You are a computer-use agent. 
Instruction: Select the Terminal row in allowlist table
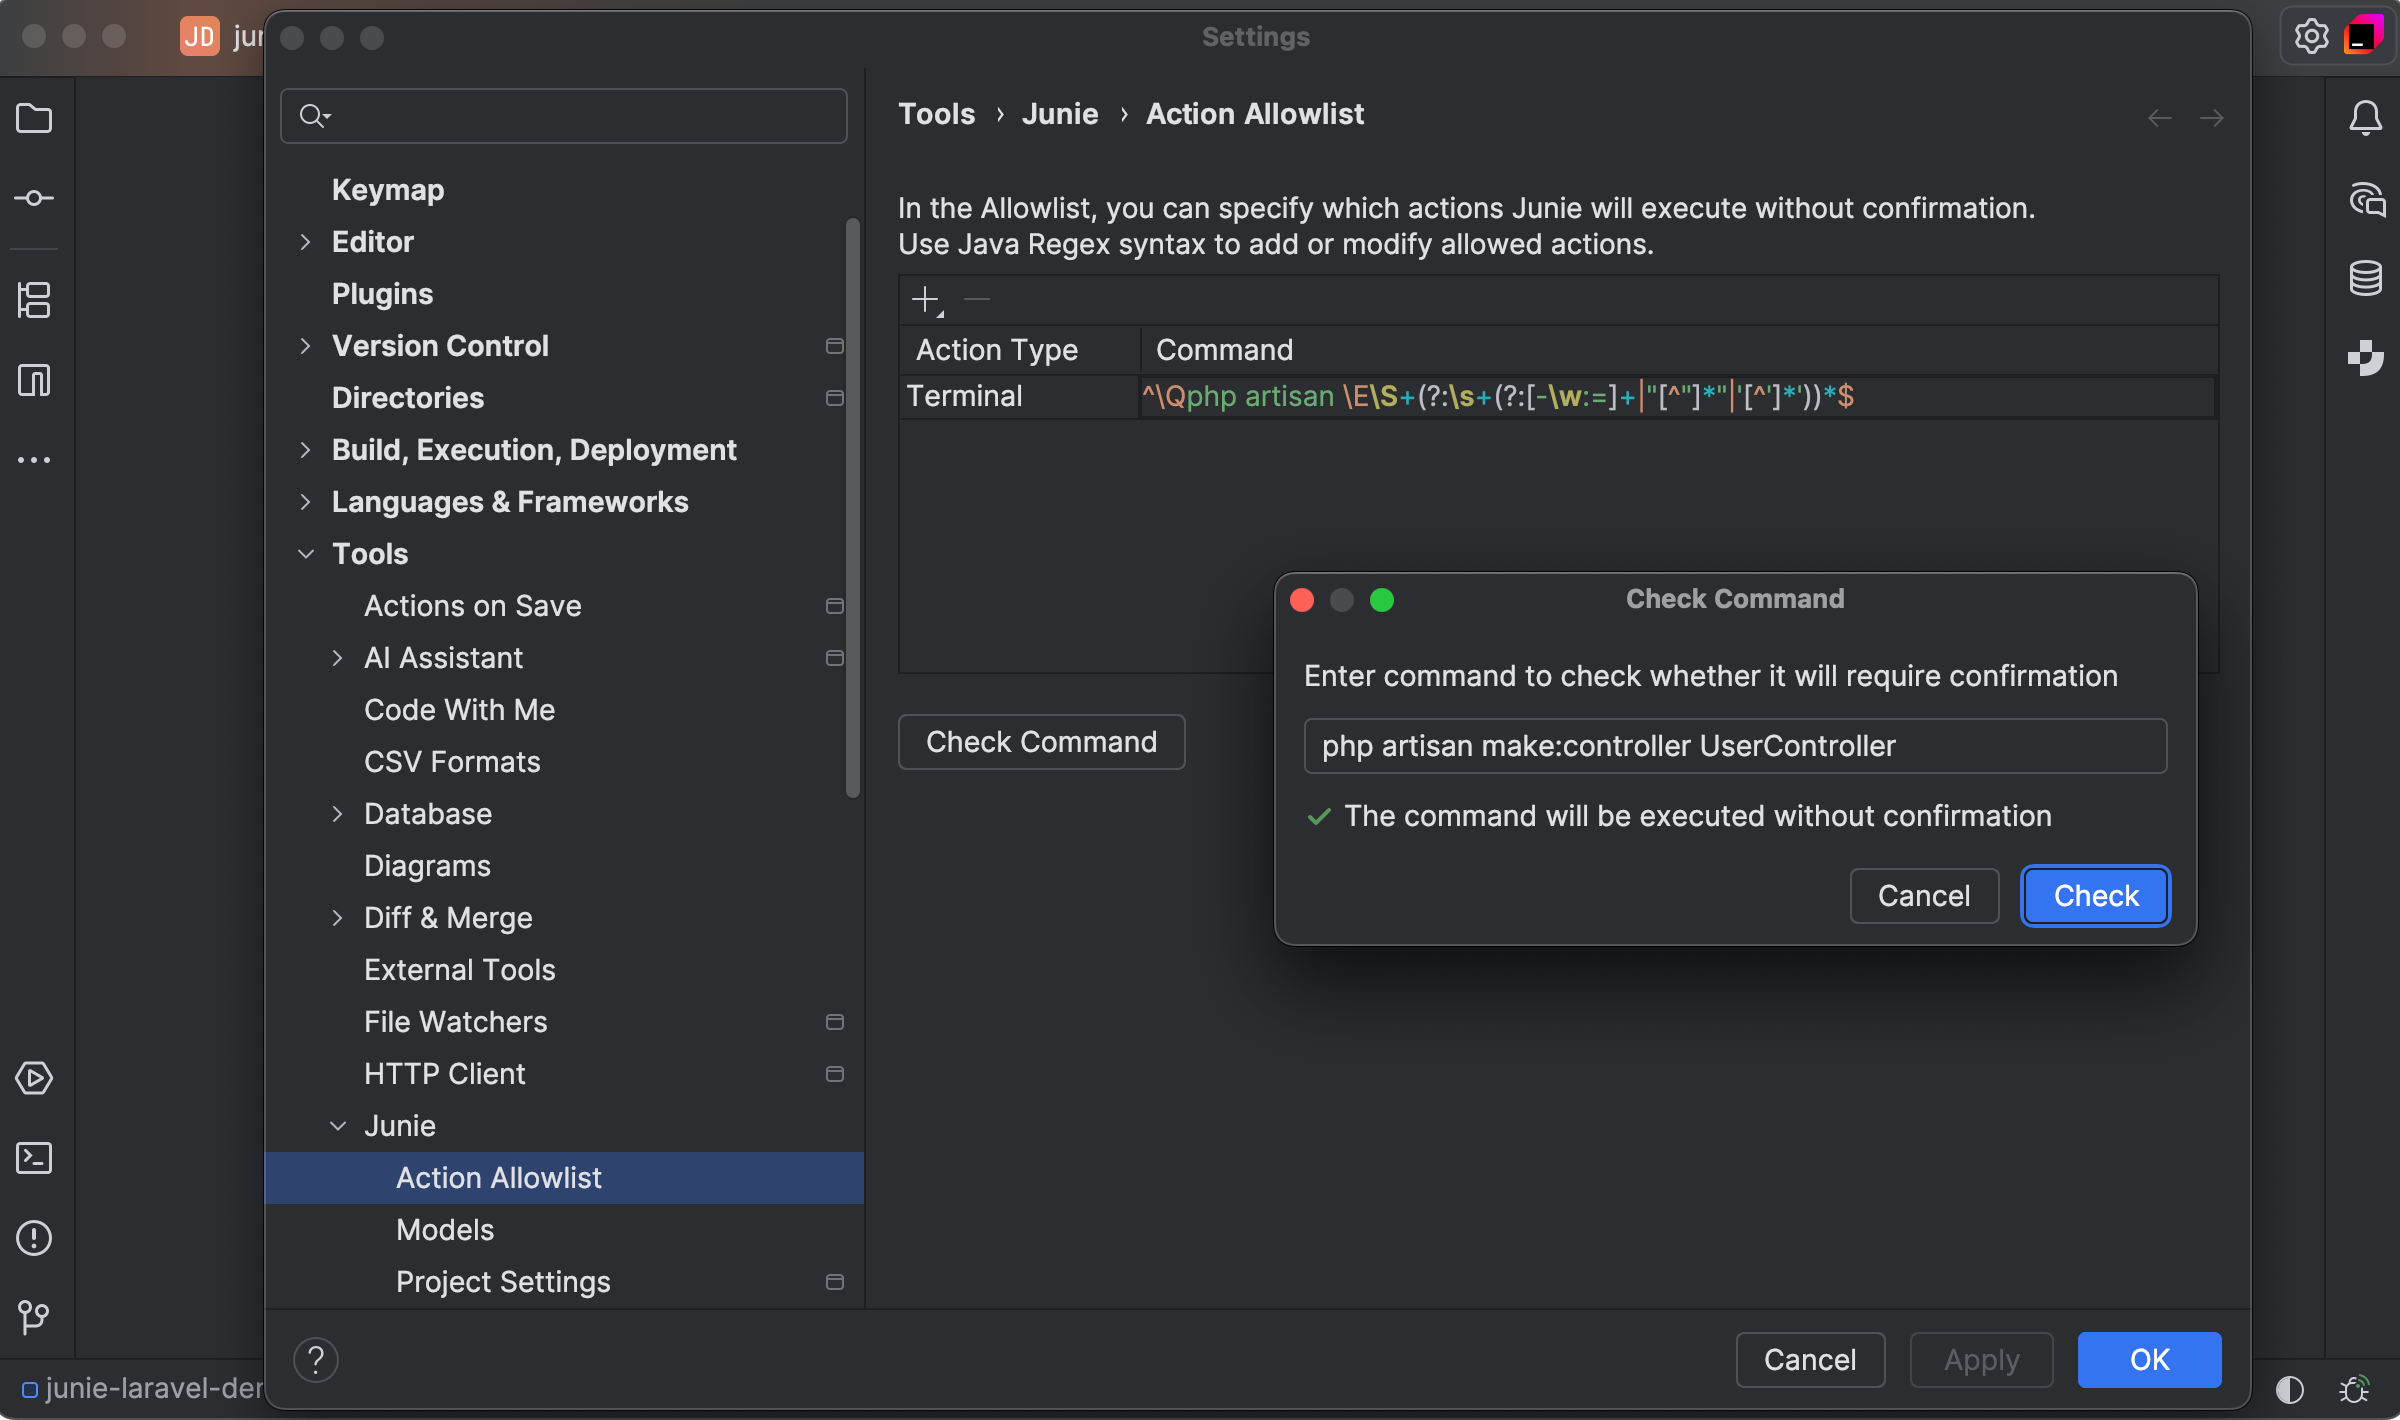click(1556, 397)
